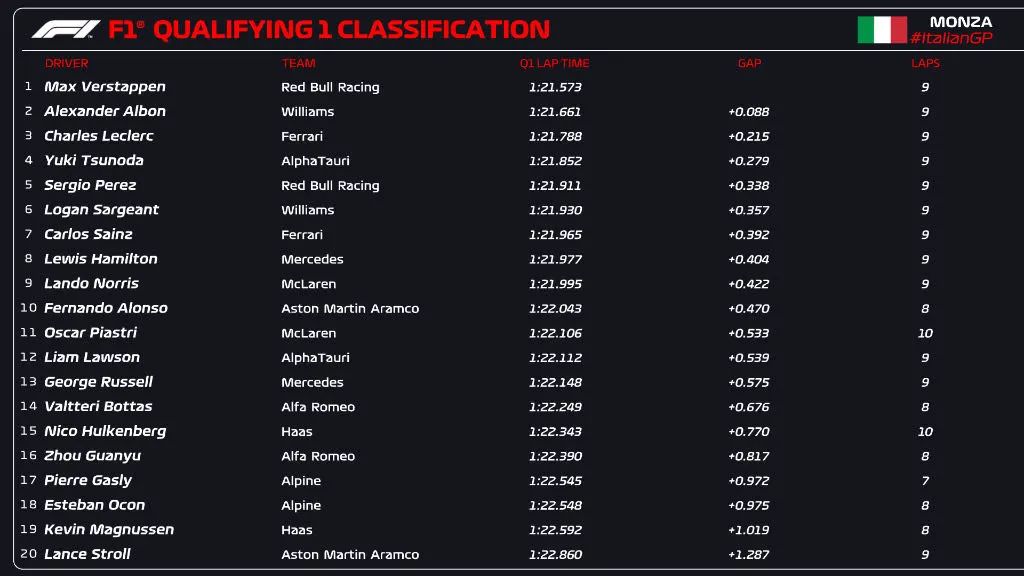Select driver Max Verstappen

click(105, 87)
